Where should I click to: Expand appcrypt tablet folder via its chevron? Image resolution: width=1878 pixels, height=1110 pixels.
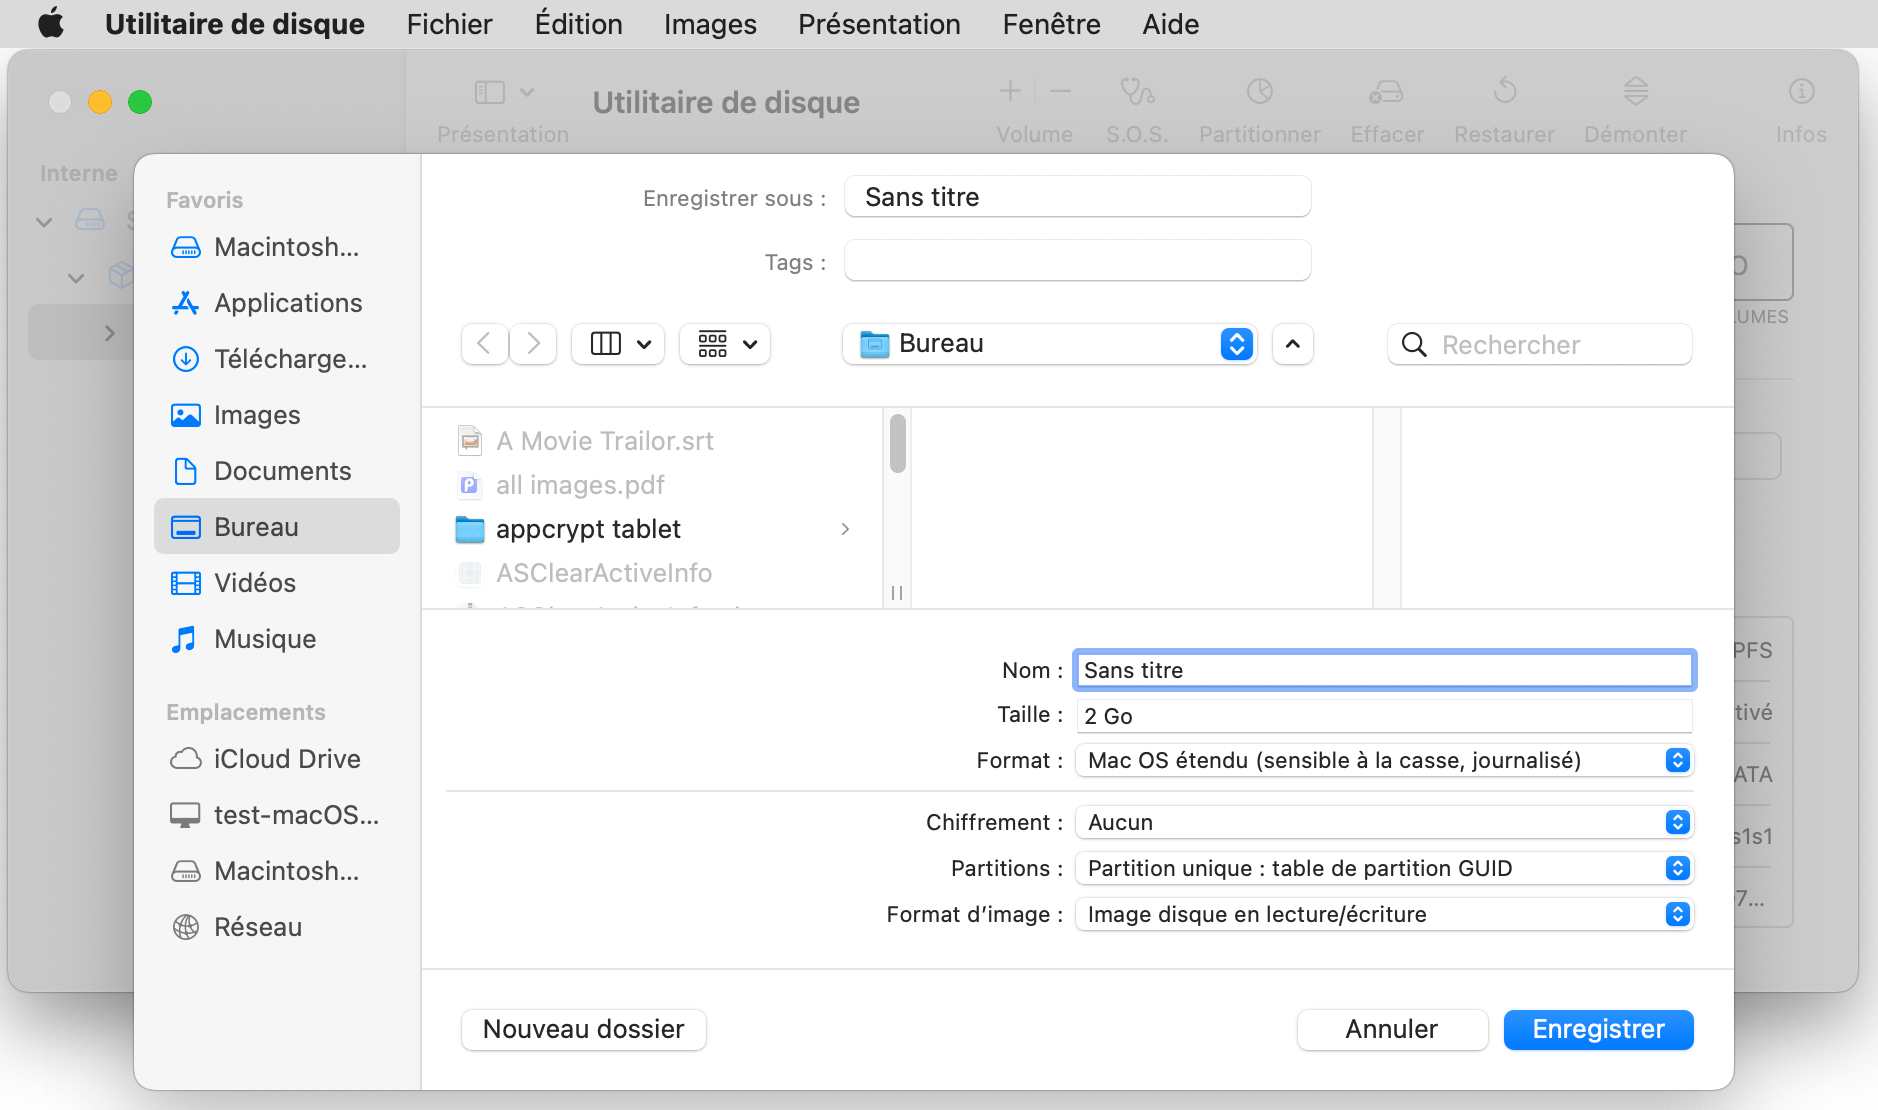845,529
